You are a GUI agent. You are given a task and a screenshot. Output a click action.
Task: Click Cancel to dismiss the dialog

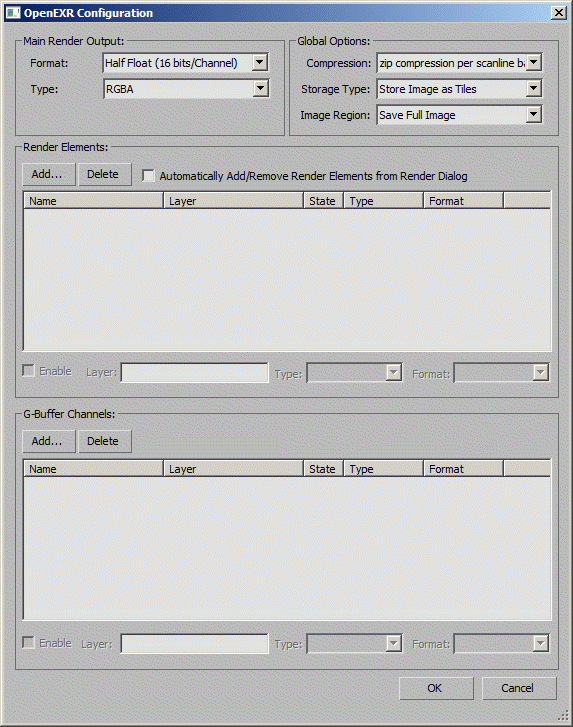tap(519, 688)
